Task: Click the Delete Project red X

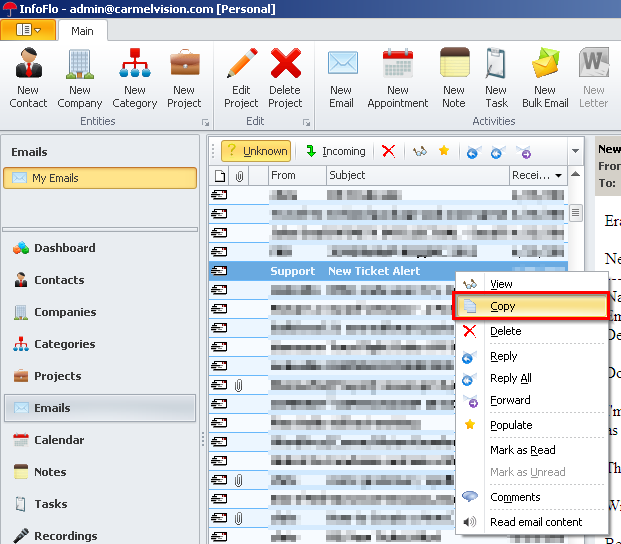Action: click(x=285, y=66)
